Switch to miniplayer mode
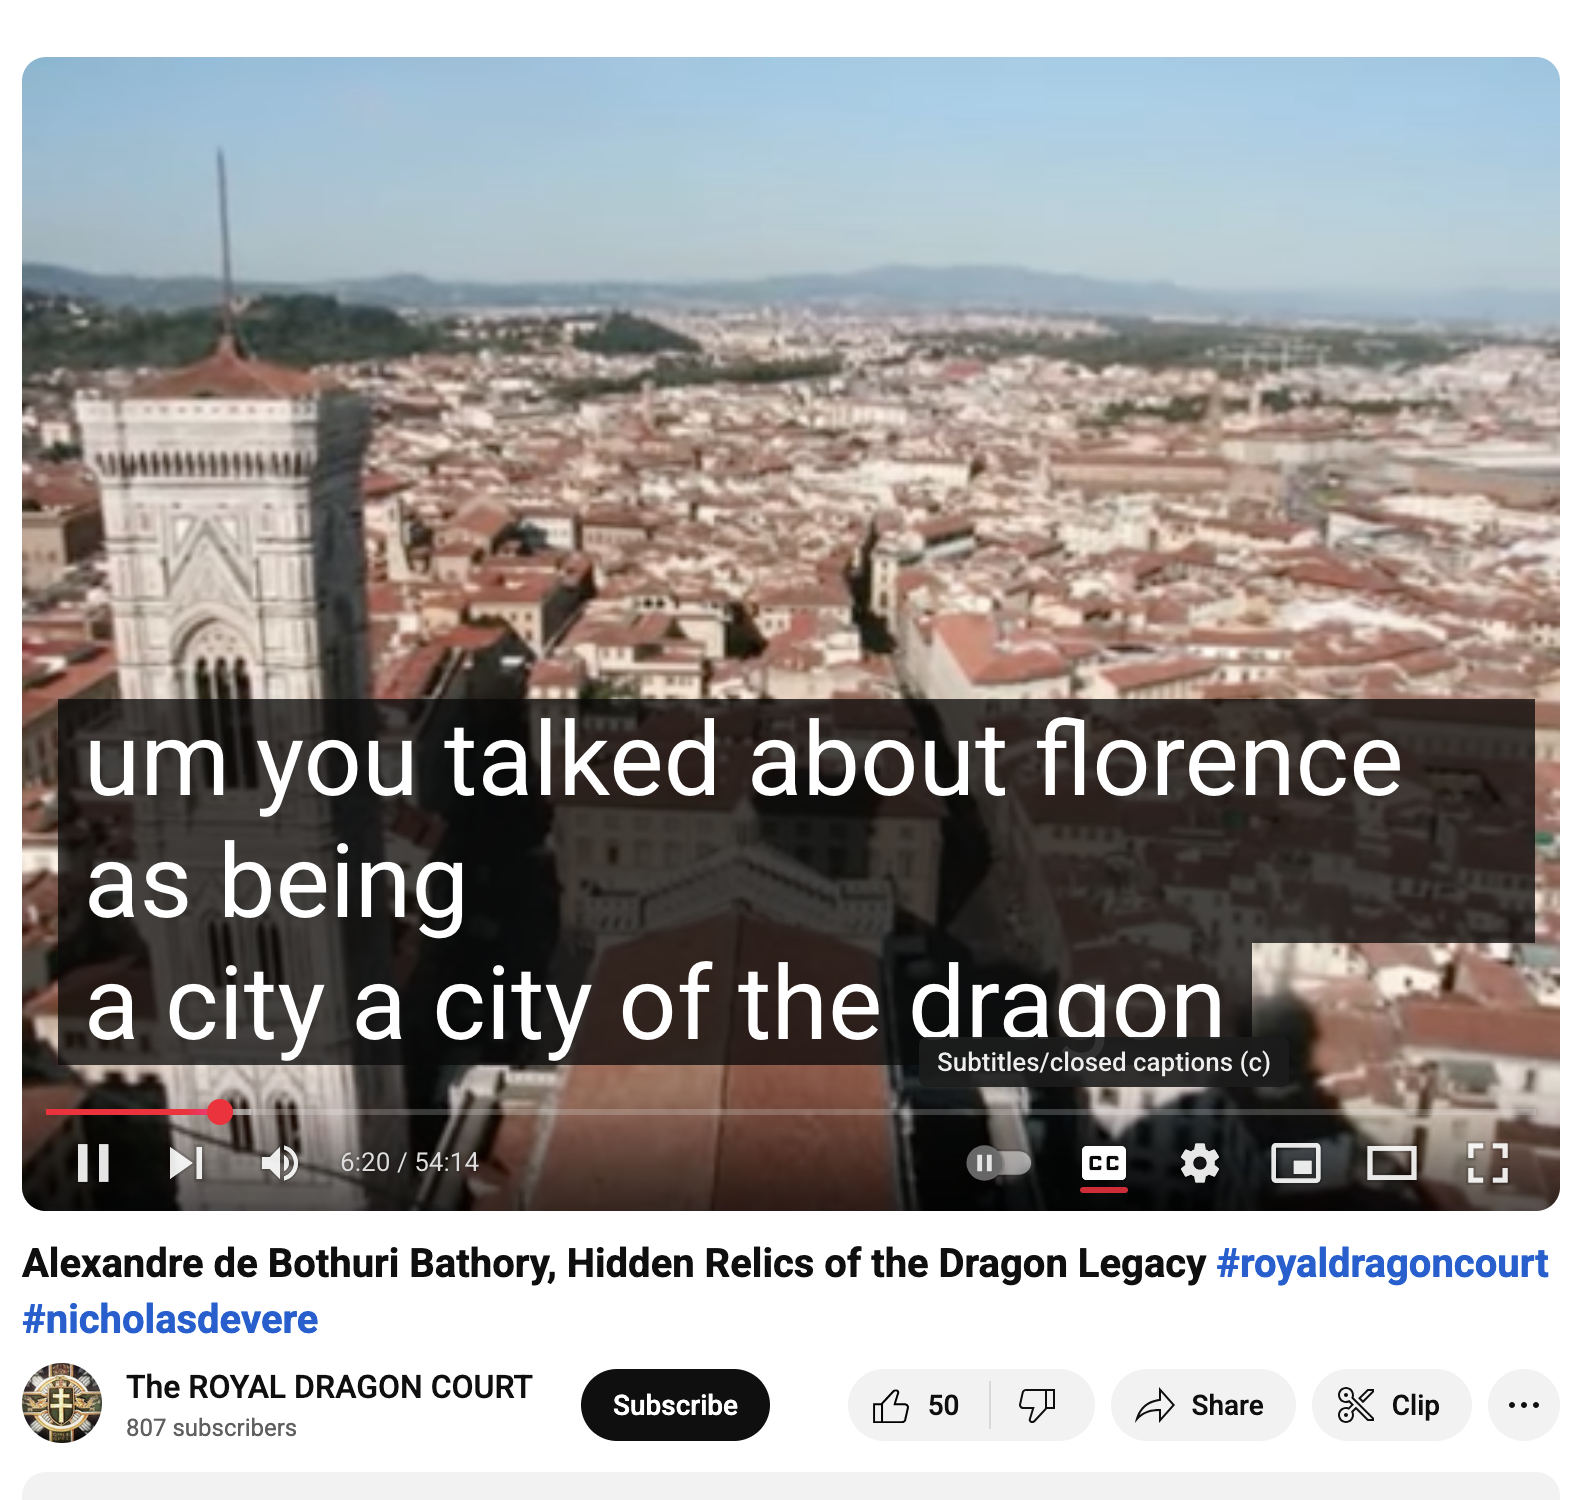 click(1295, 1163)
